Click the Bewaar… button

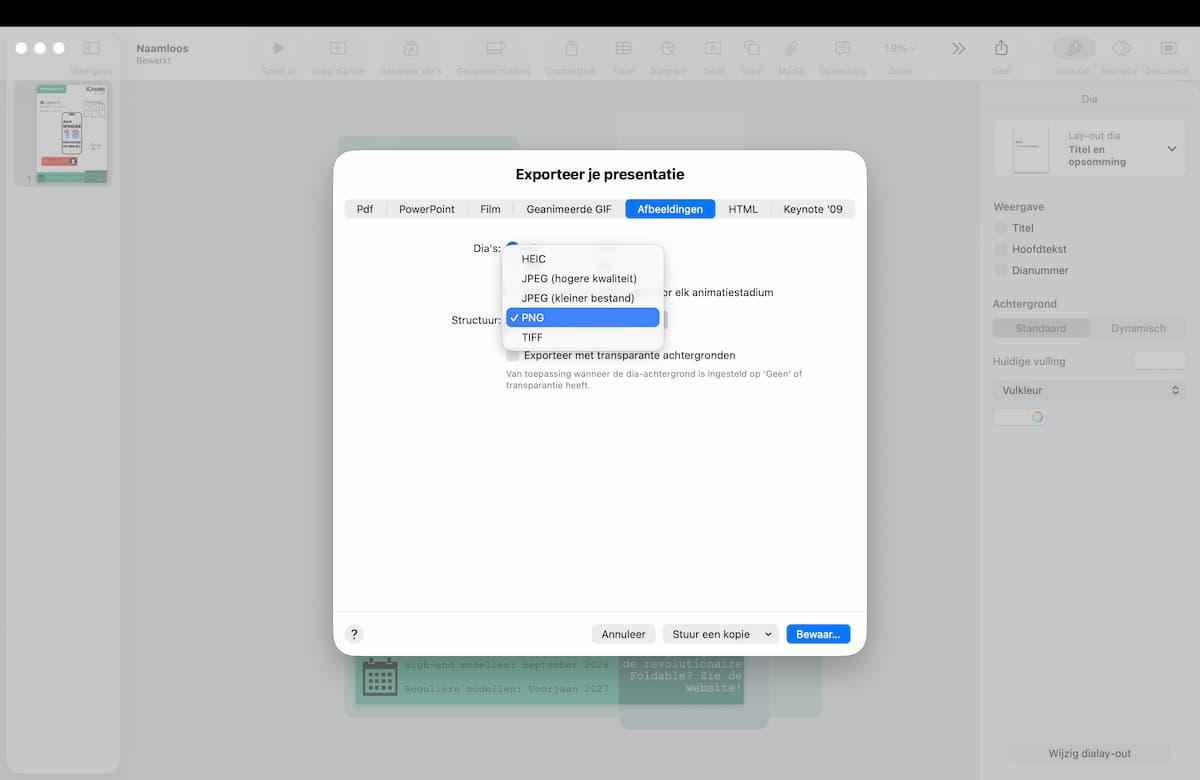pyautogui.click(x=818, y=634)
